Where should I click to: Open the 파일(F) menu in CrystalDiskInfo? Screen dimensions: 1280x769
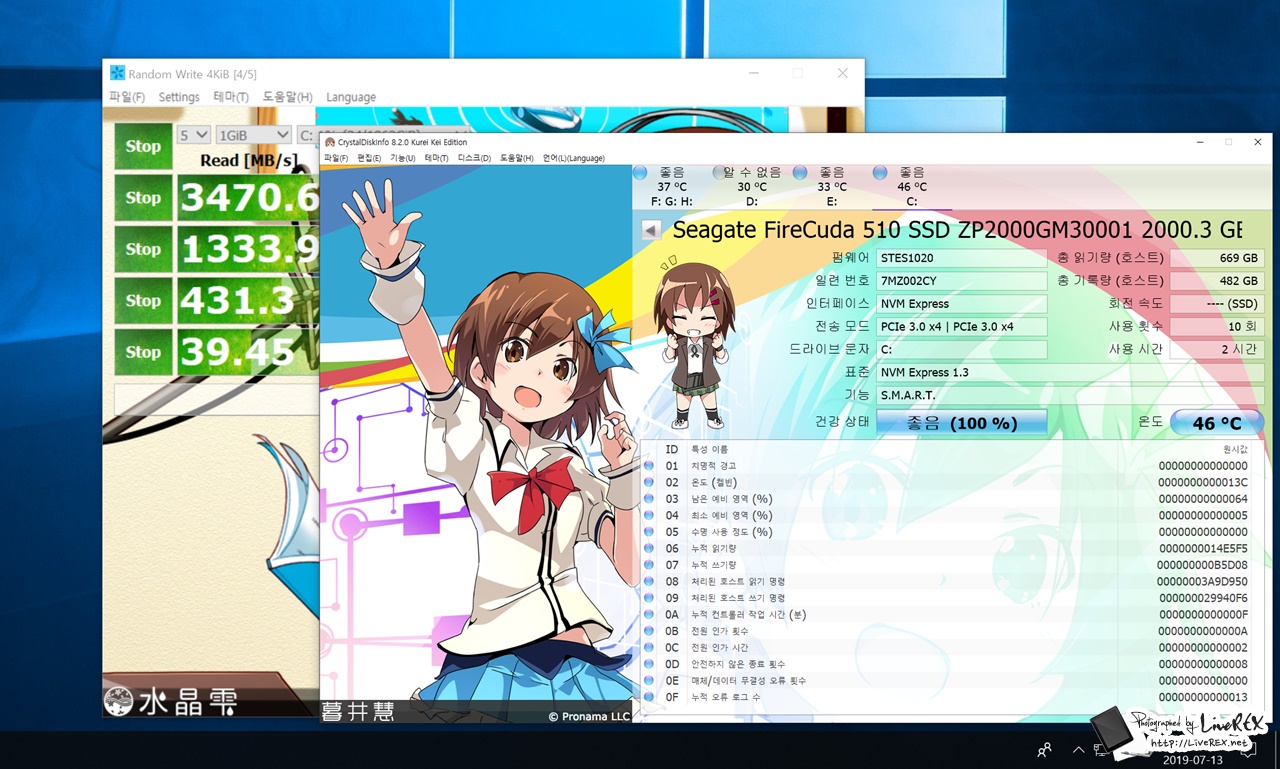336,158
